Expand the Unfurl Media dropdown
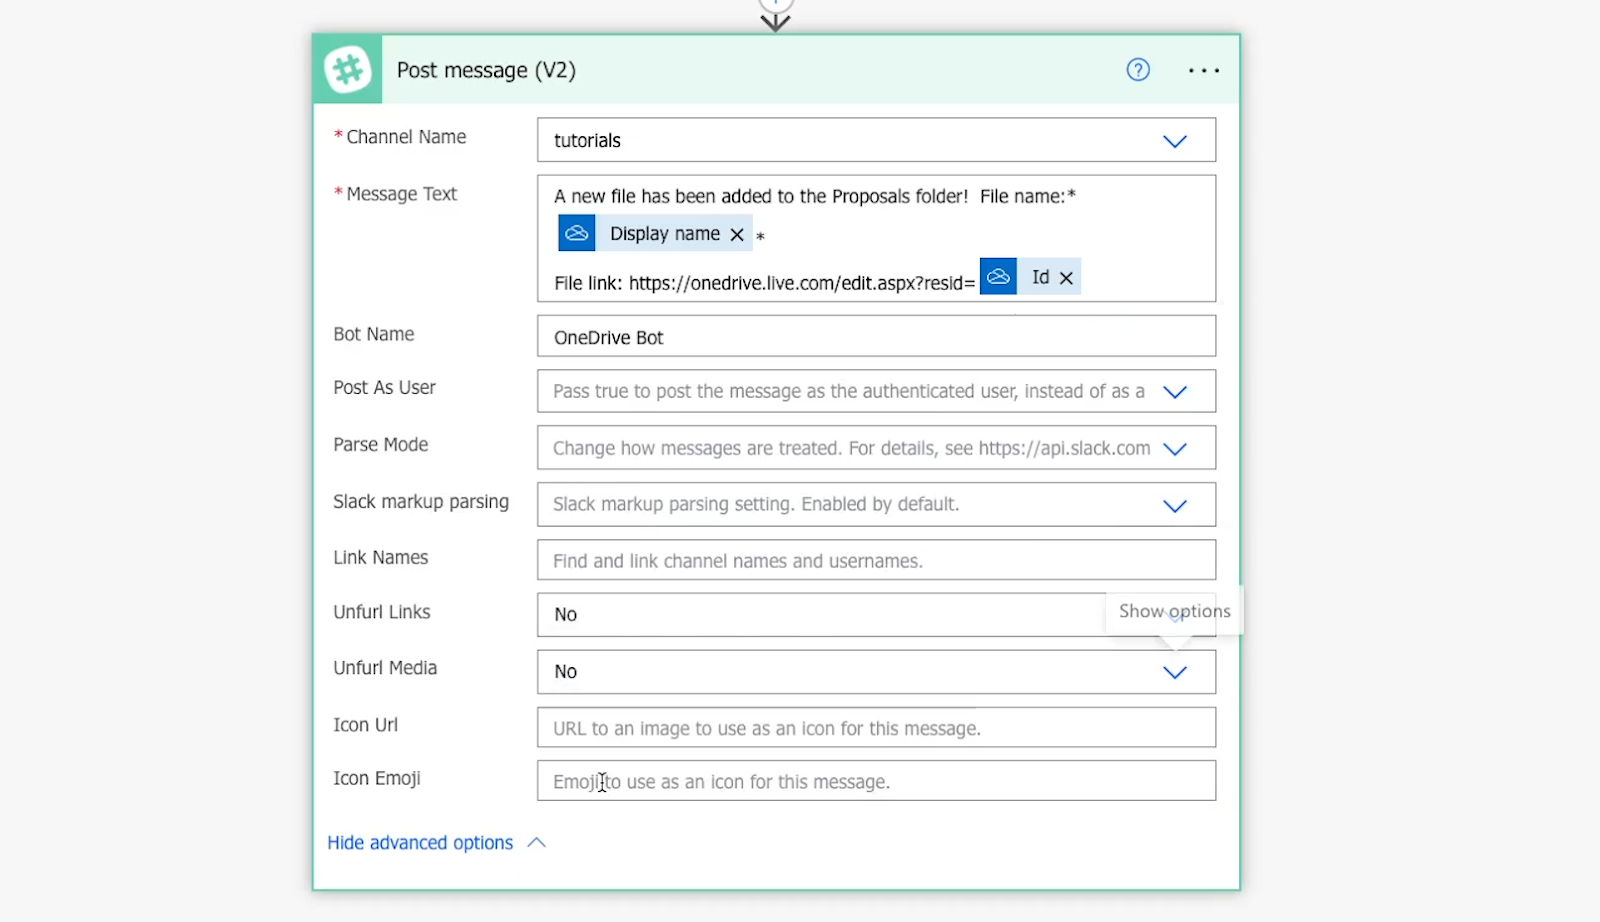 tap(1175, 672)
